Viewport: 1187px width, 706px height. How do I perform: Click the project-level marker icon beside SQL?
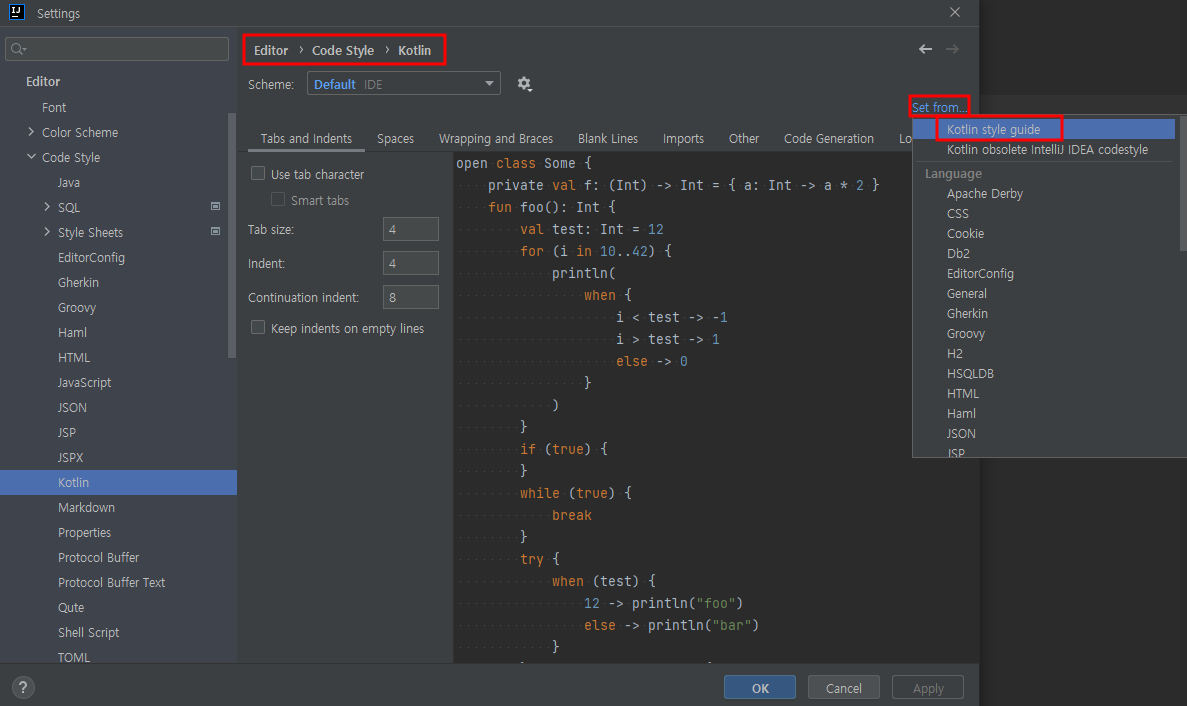(x=215, y=206)
